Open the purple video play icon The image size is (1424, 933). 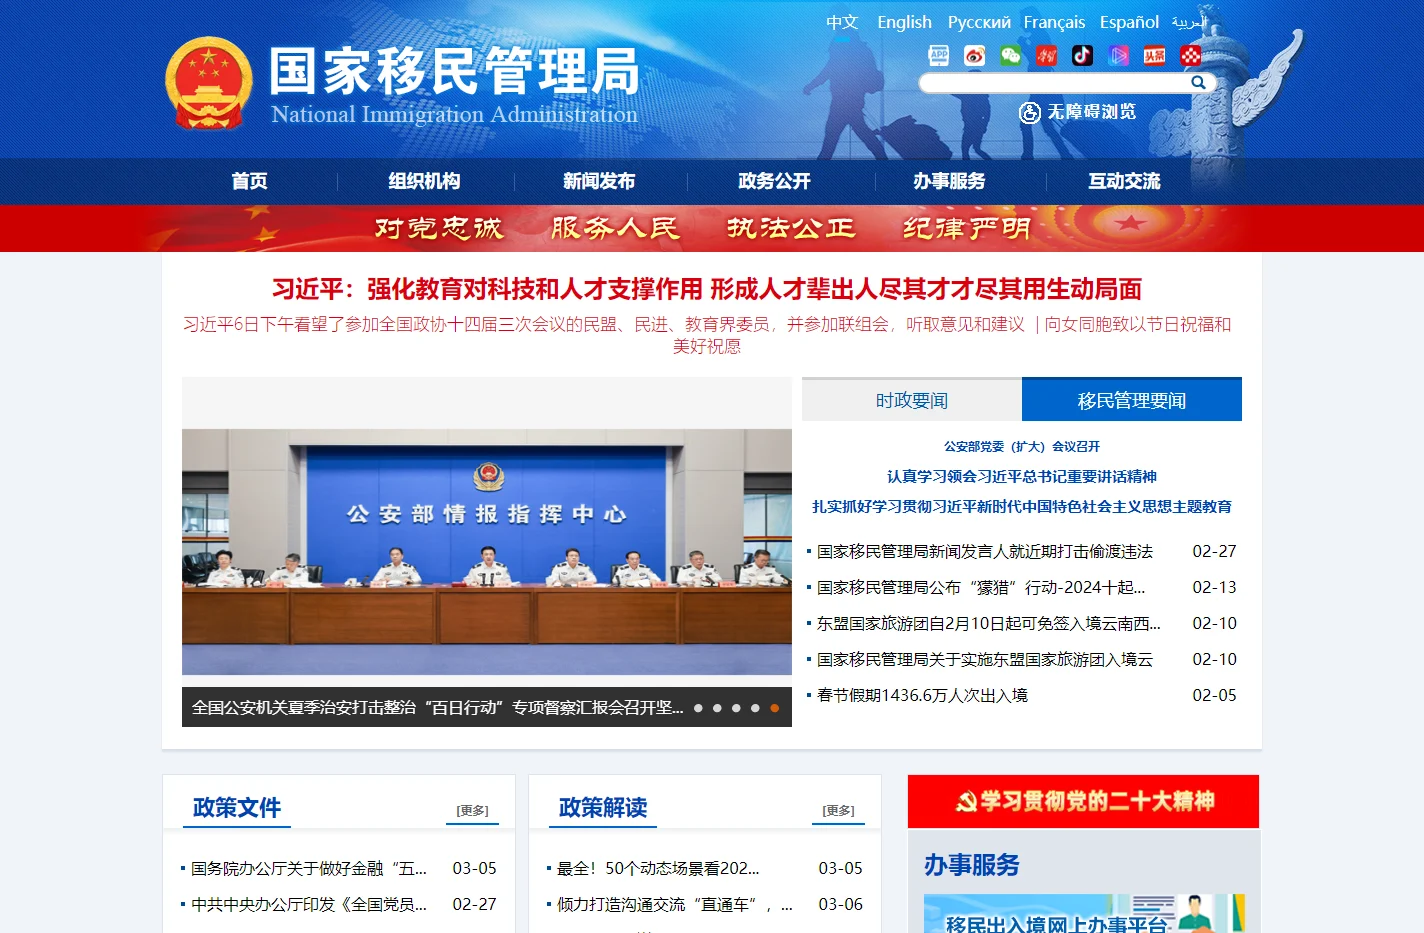click(x=1119, y=56)
